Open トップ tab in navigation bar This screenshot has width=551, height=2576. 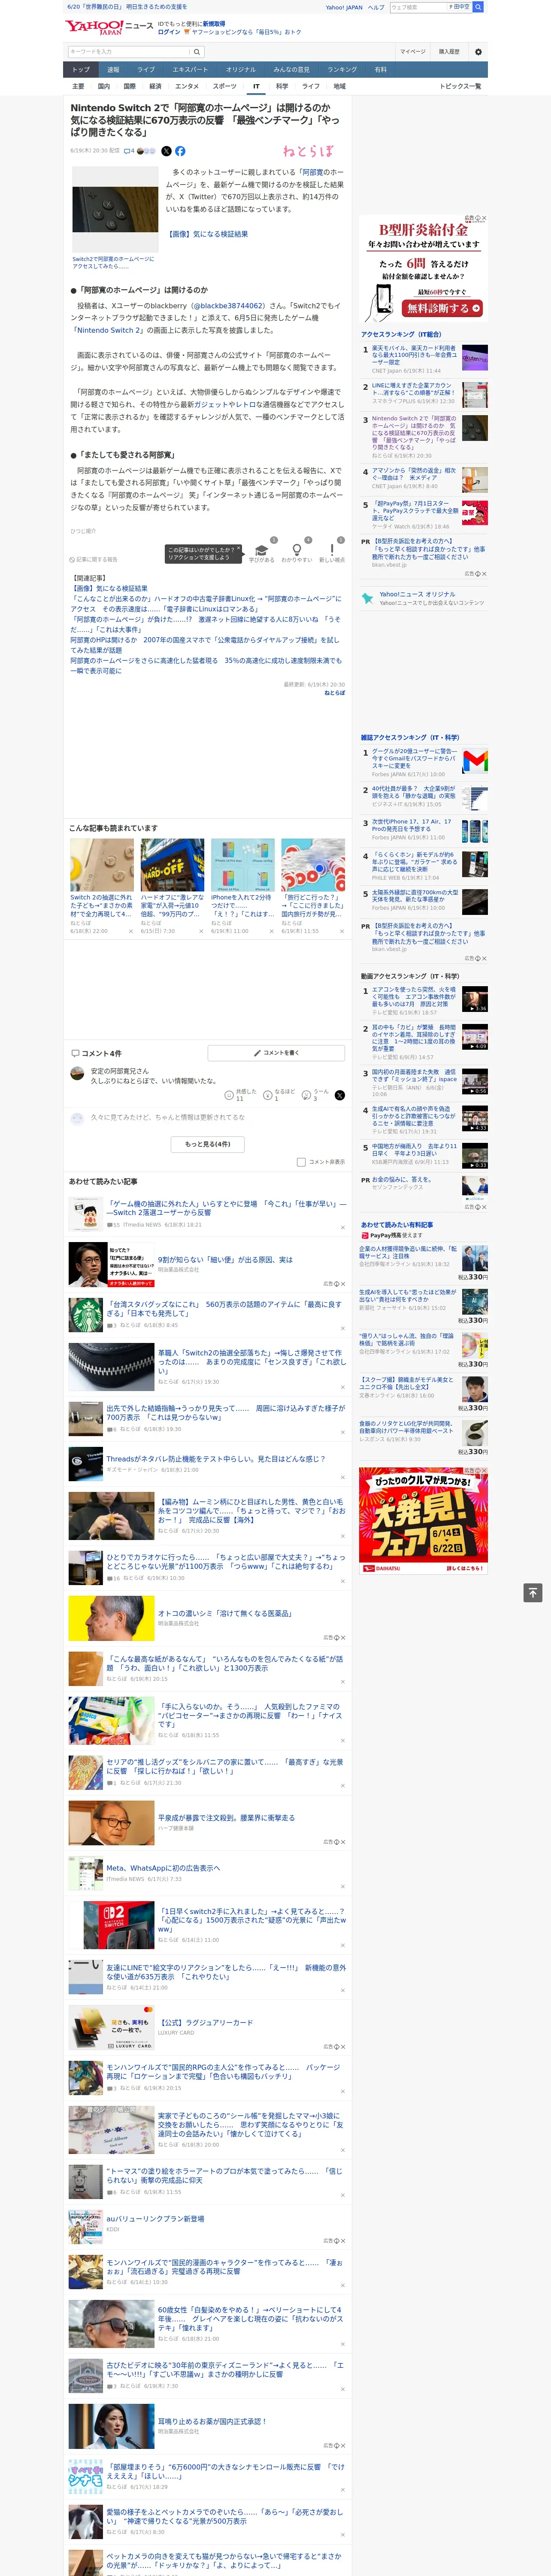tap(81, 70)
